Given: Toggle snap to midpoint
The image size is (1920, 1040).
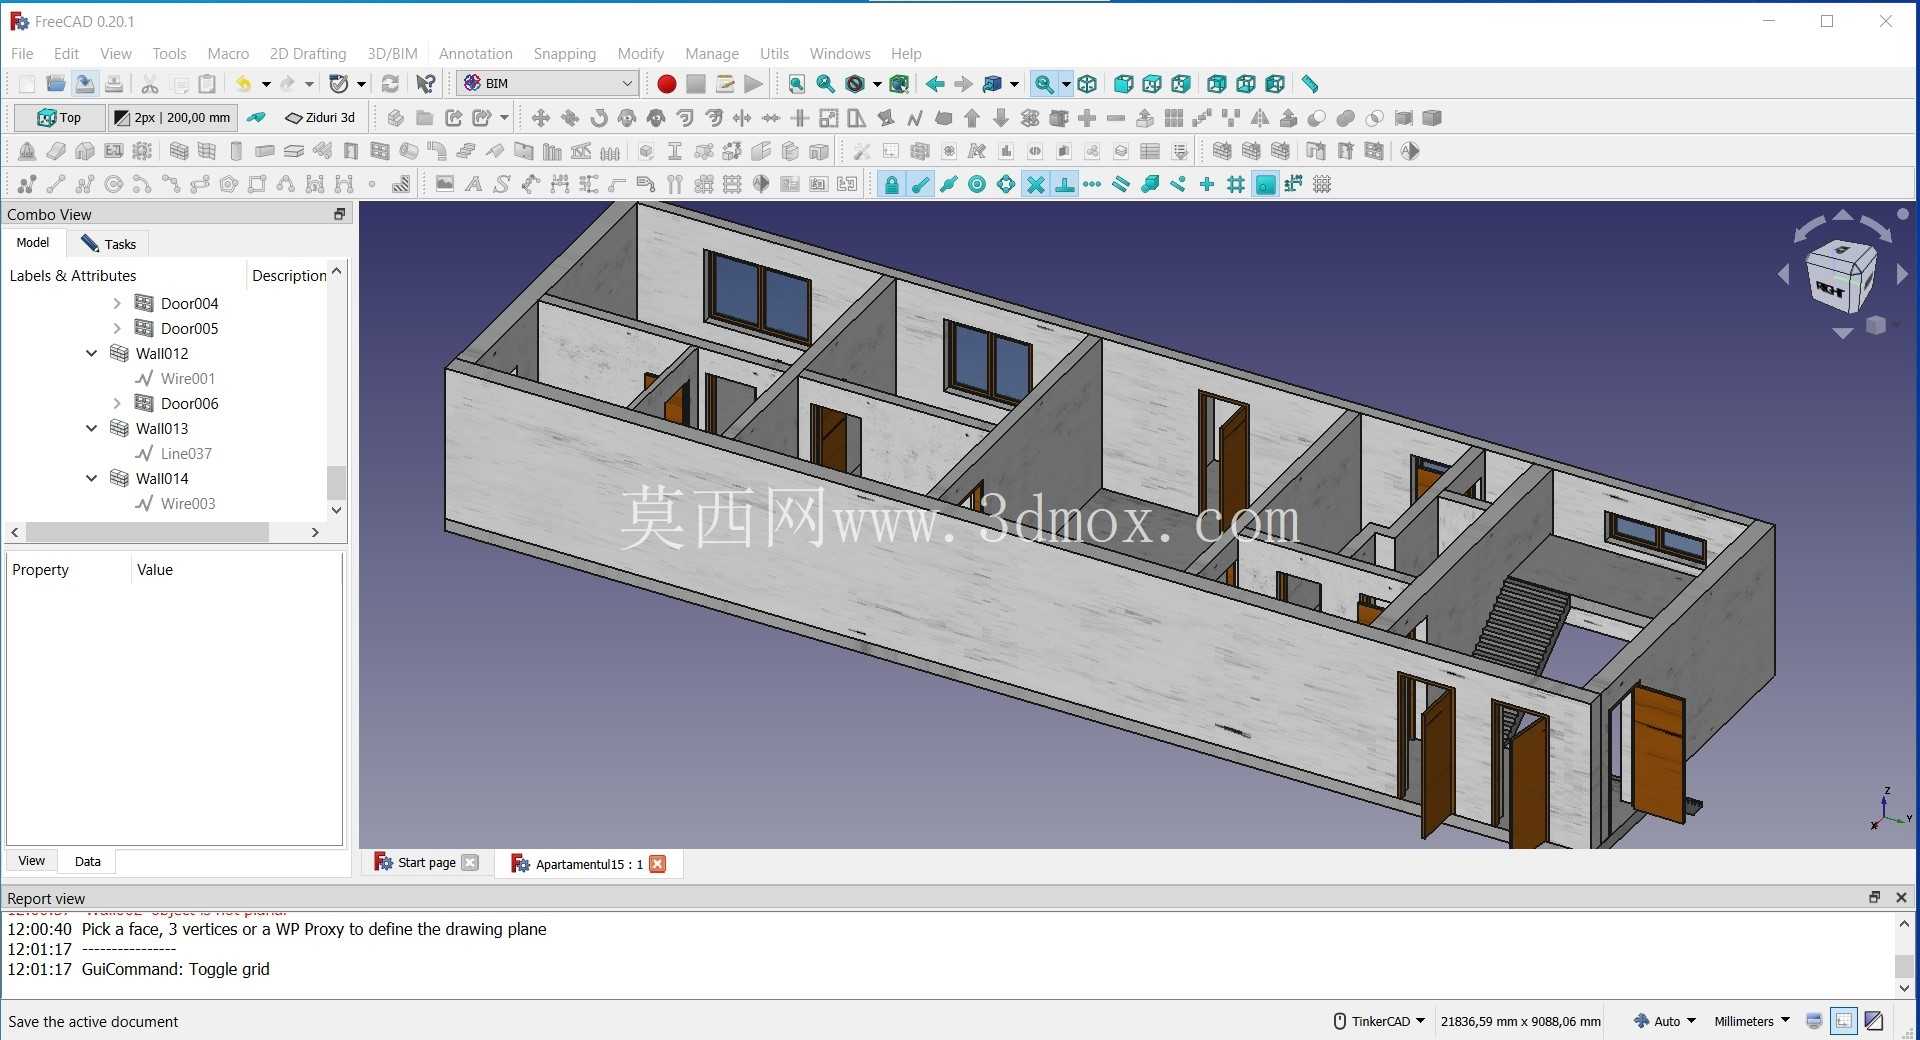Looking at the screenshot, I should click(x=949, y=184).
